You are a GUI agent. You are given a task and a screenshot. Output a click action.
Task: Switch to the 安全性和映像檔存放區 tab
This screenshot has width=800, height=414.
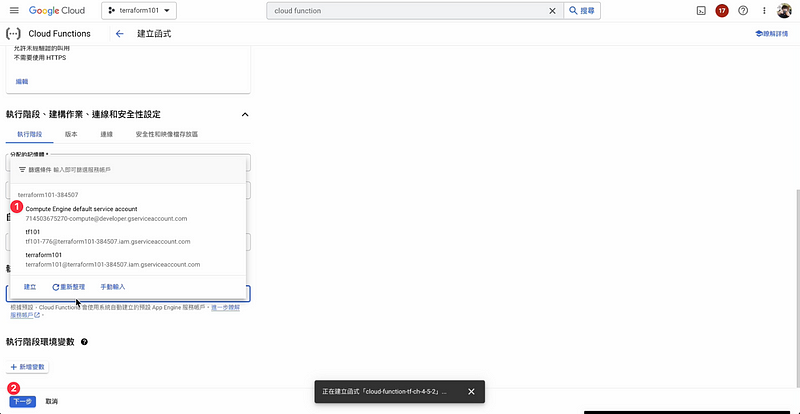[167, 134]
